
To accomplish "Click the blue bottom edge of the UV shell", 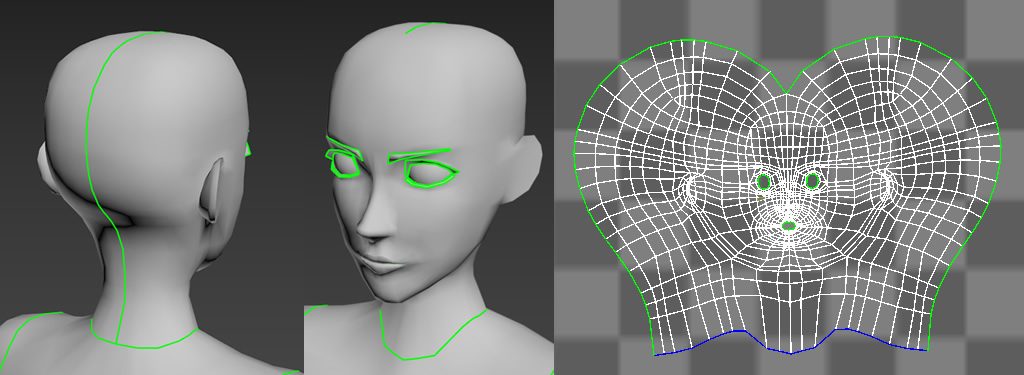I will tap(790, 343).
